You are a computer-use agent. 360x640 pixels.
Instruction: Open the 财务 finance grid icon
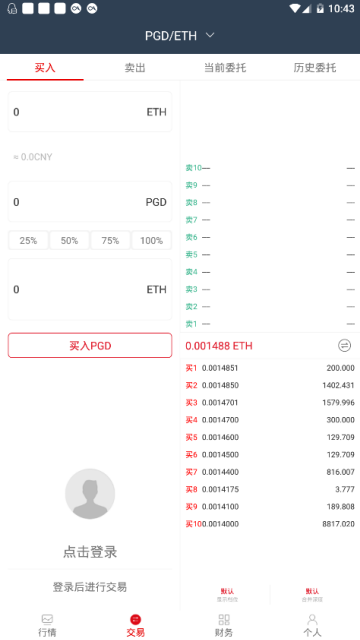(224, 620)
